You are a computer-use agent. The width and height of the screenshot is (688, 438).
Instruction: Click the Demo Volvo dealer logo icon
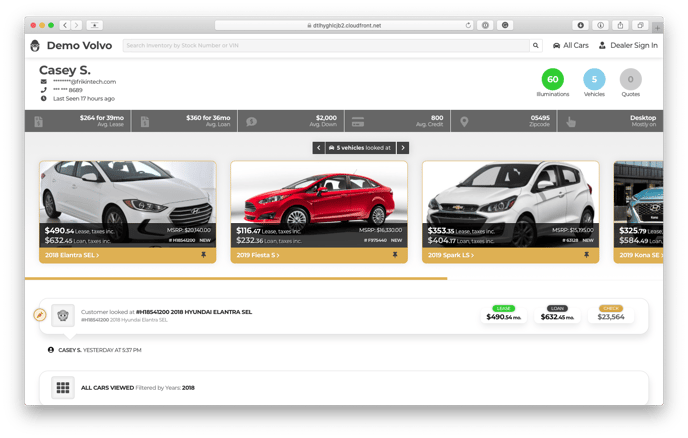point(36,46)
